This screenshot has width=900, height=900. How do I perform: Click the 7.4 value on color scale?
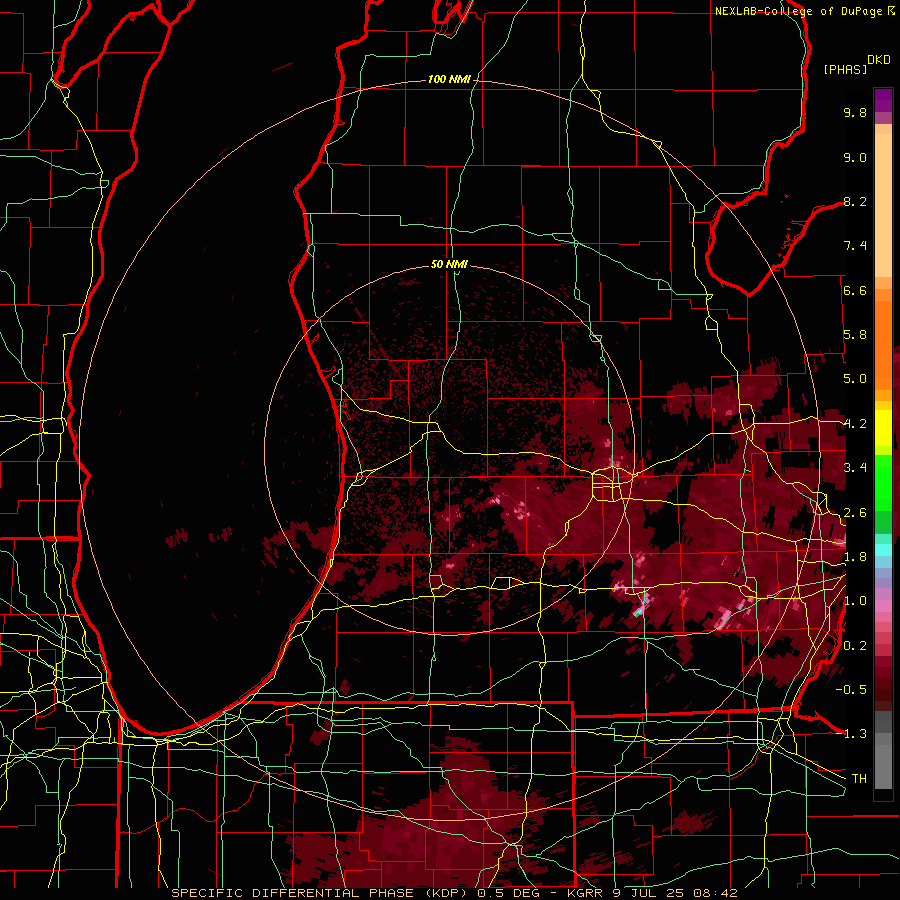tap(855, 246)
